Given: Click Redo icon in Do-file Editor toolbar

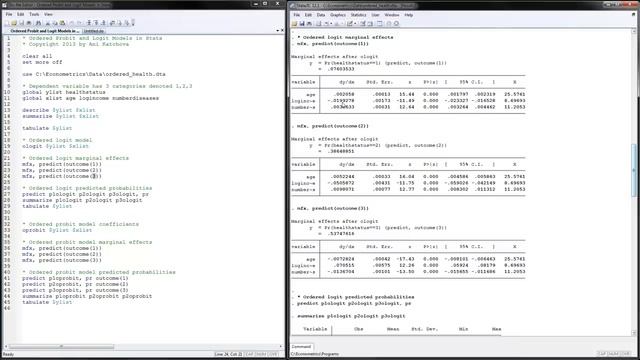Looking at the screenshot, I should 80,23.
